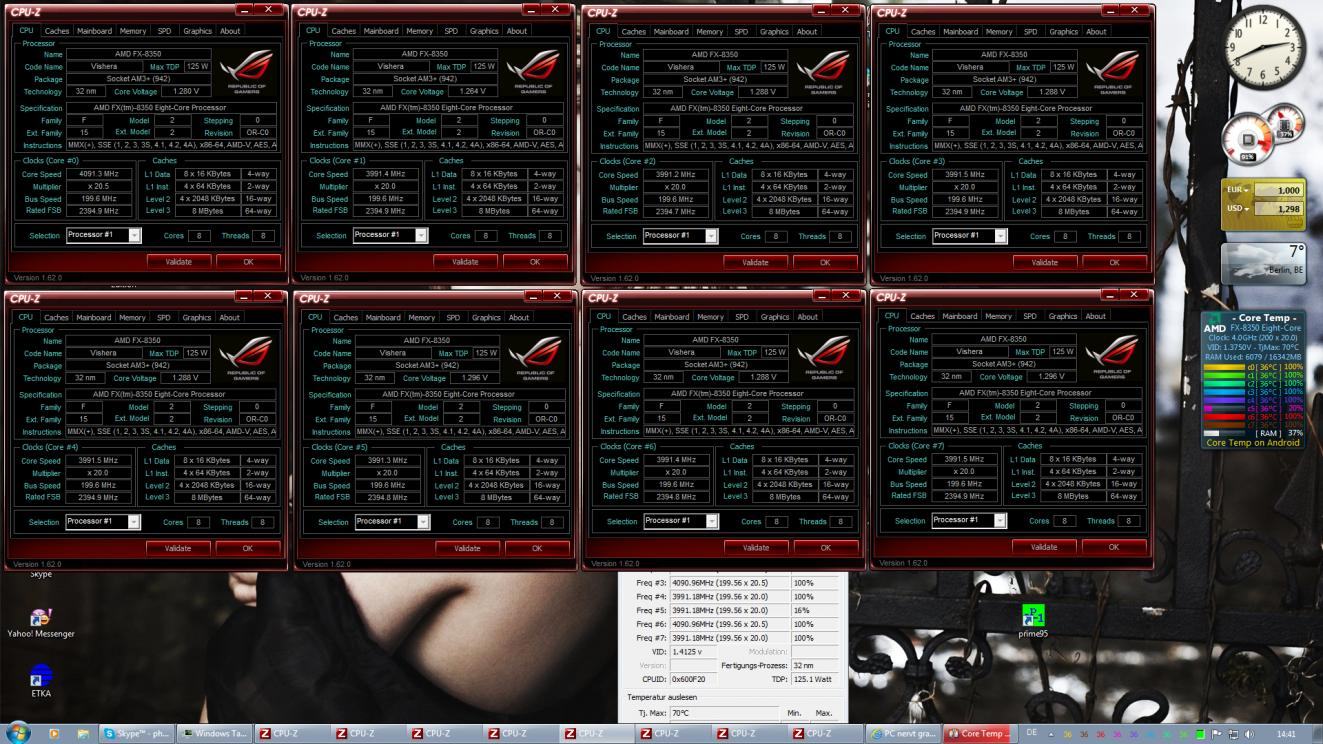Click the c0 yellow load bar in Core Temp gadget
Viewport: 1323px width, 744px height.
click(1224, 368)
